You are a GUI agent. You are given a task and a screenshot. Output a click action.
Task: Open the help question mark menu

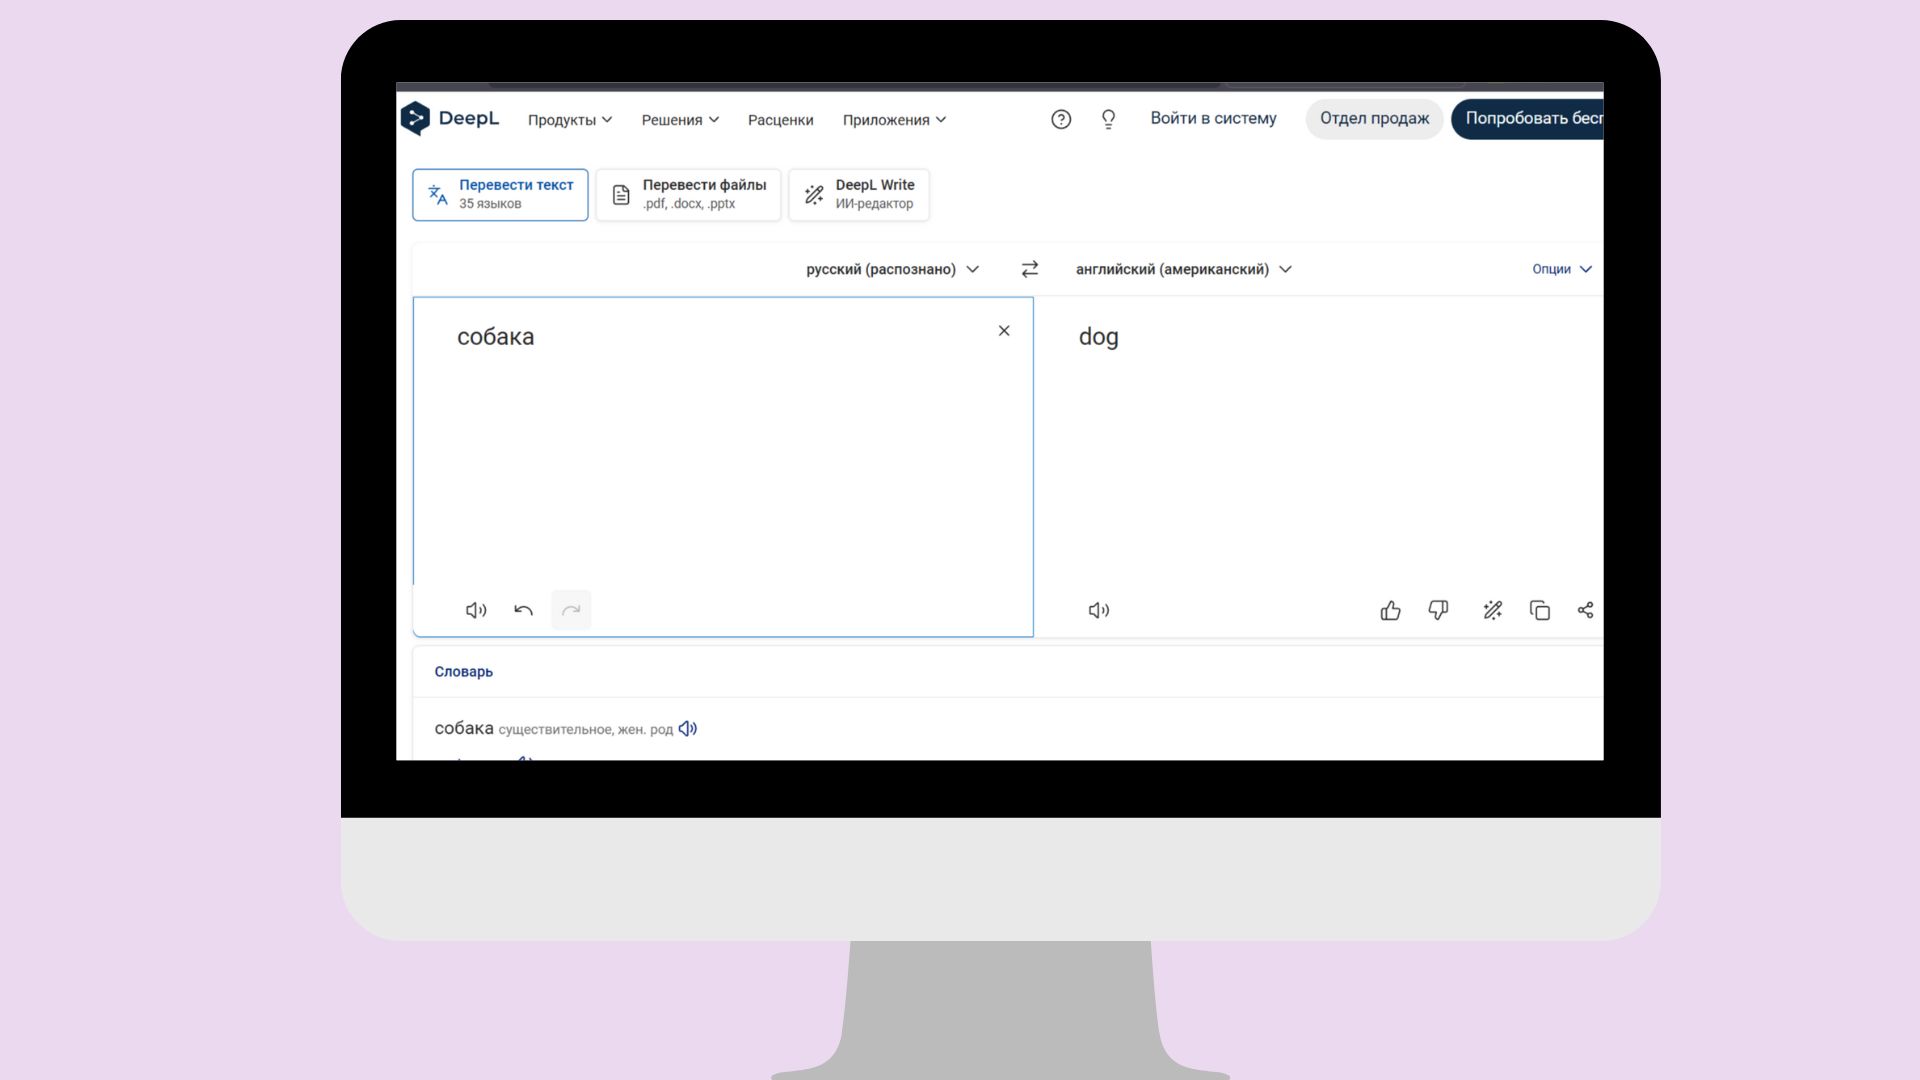(x=1061, y=119)
